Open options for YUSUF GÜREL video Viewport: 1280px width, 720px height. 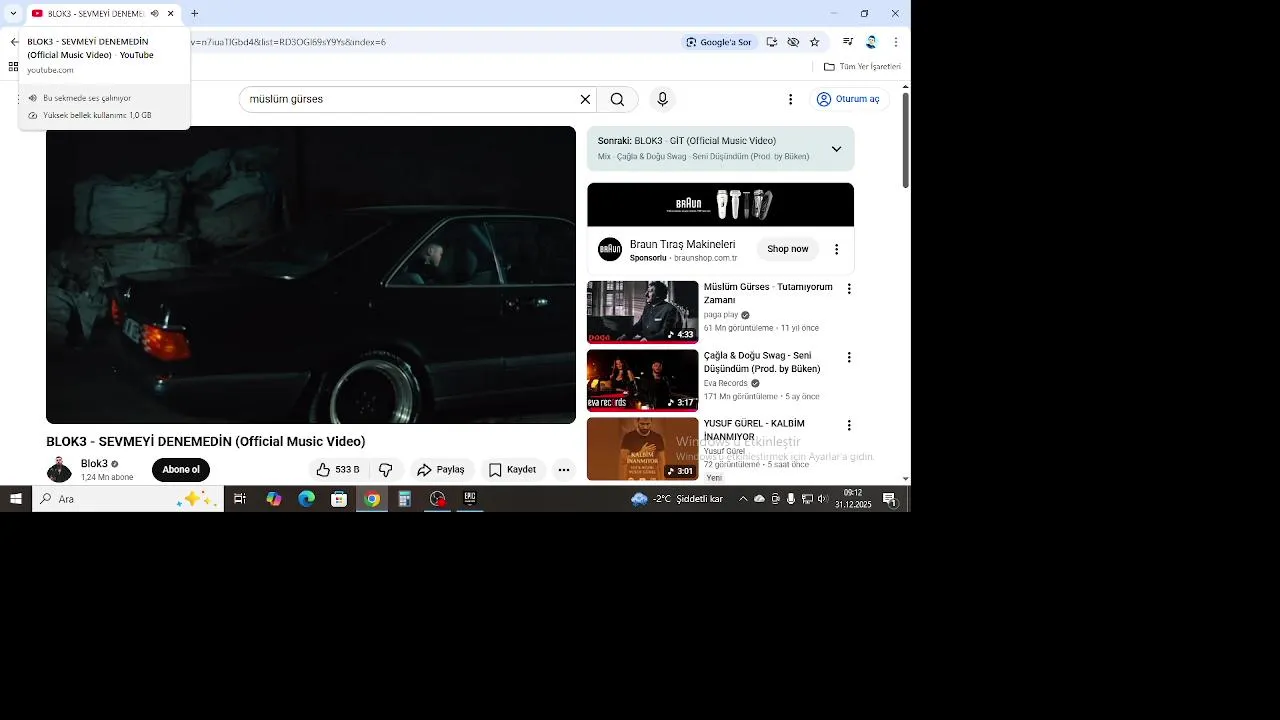point(849,425)
